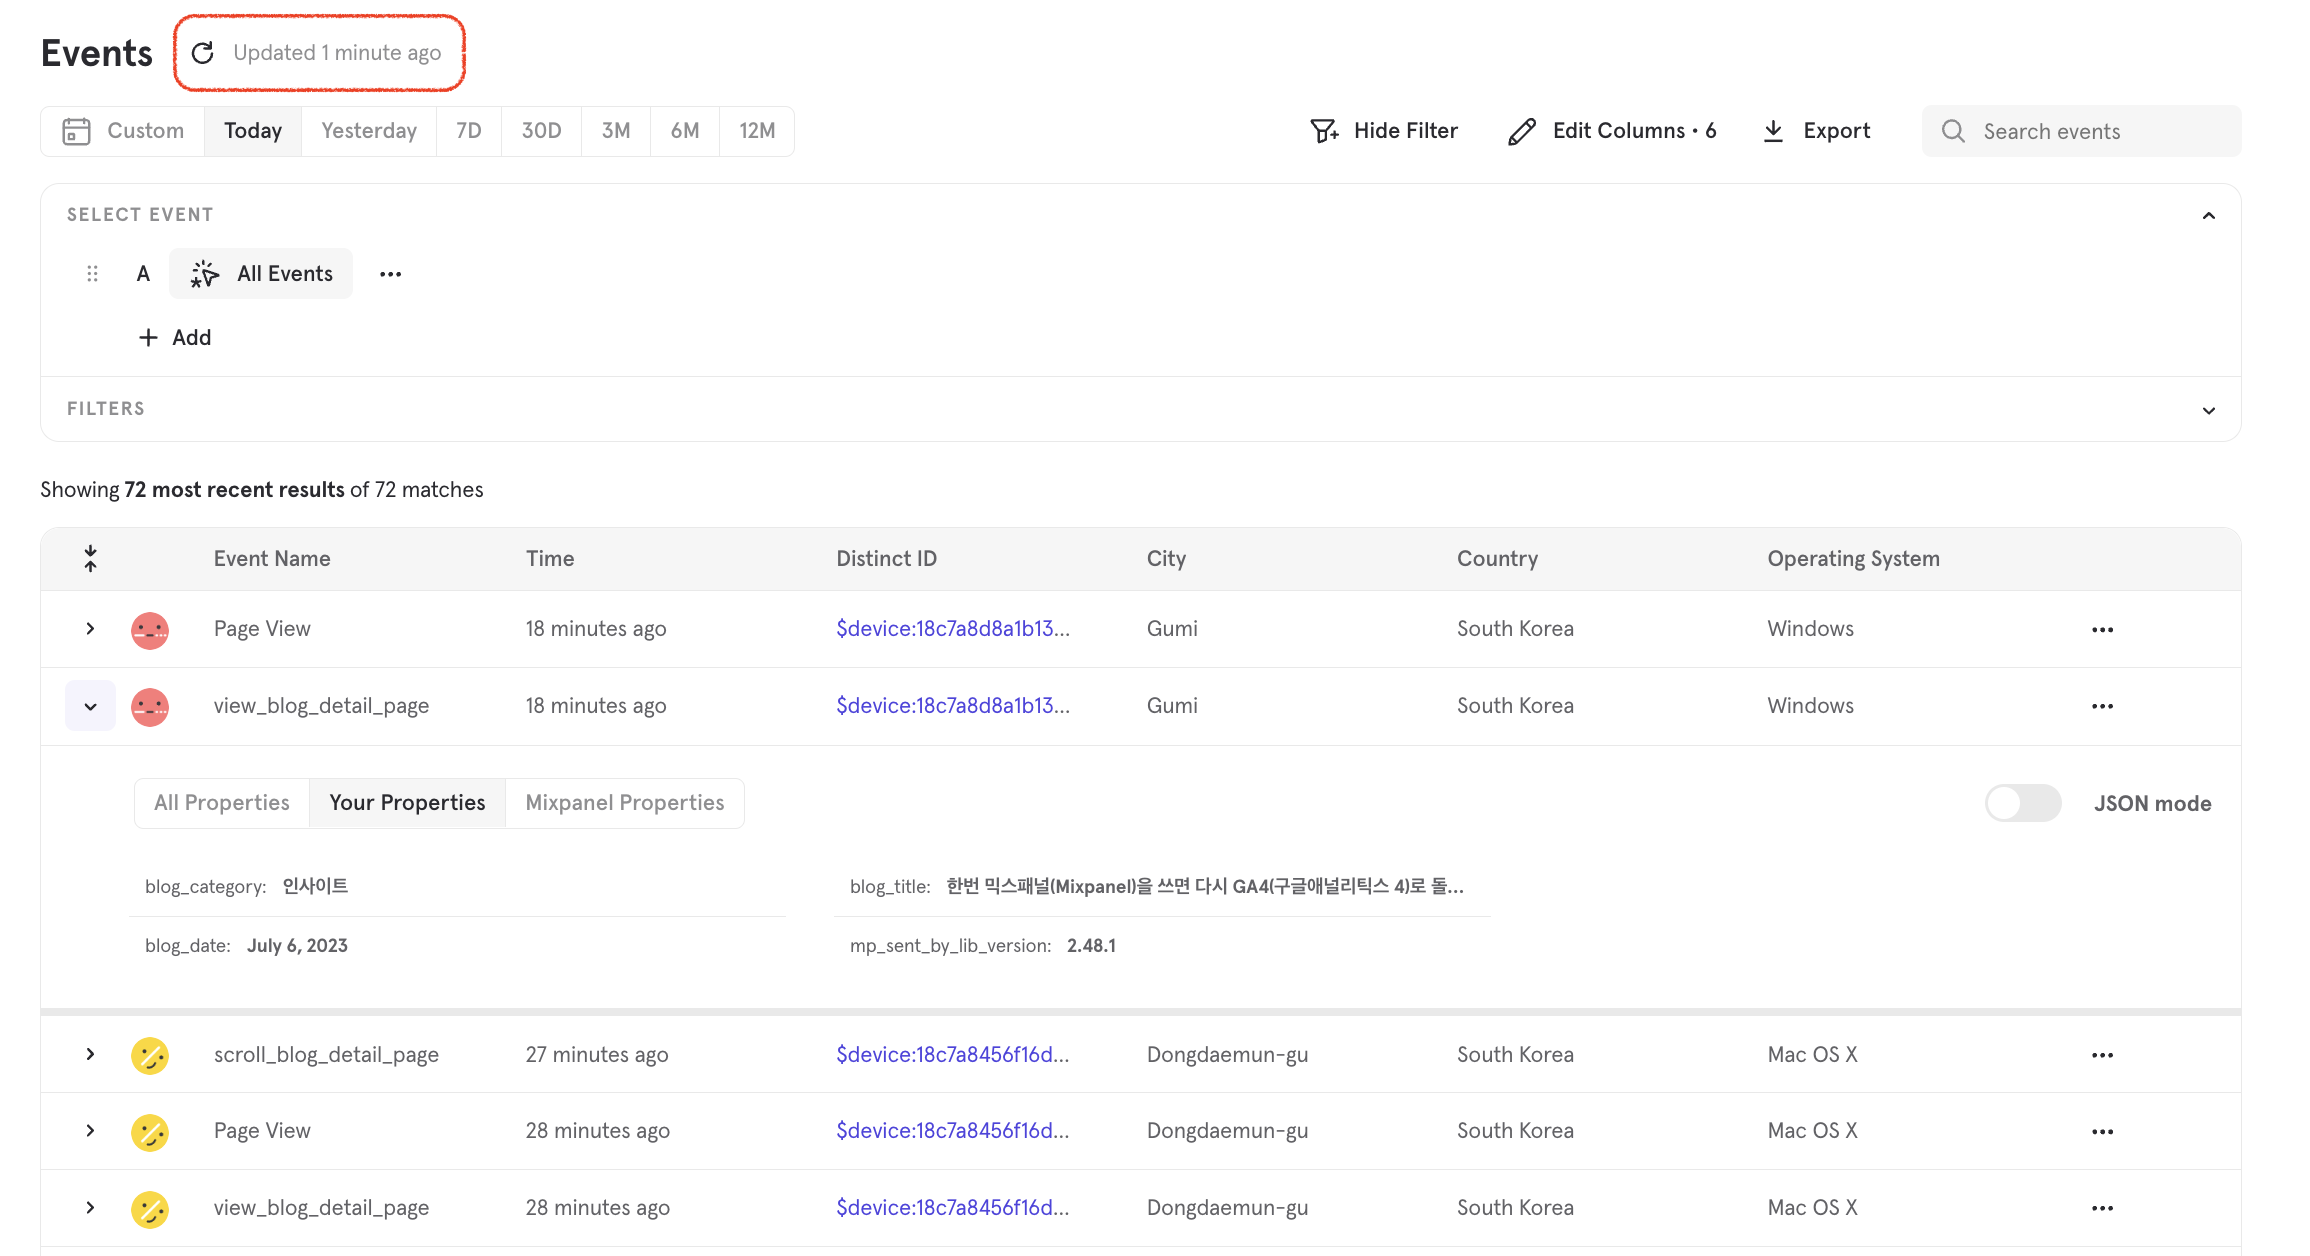
Task: Open Distinct ID link in first row
Action: (x=952, y=628)
